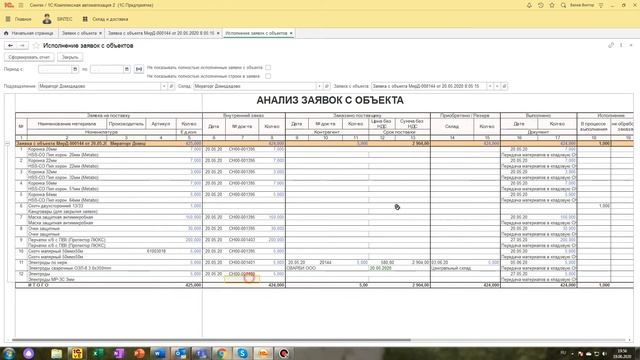
Task: Open the 1C main menu logo icon
Action: coord(9,5)
